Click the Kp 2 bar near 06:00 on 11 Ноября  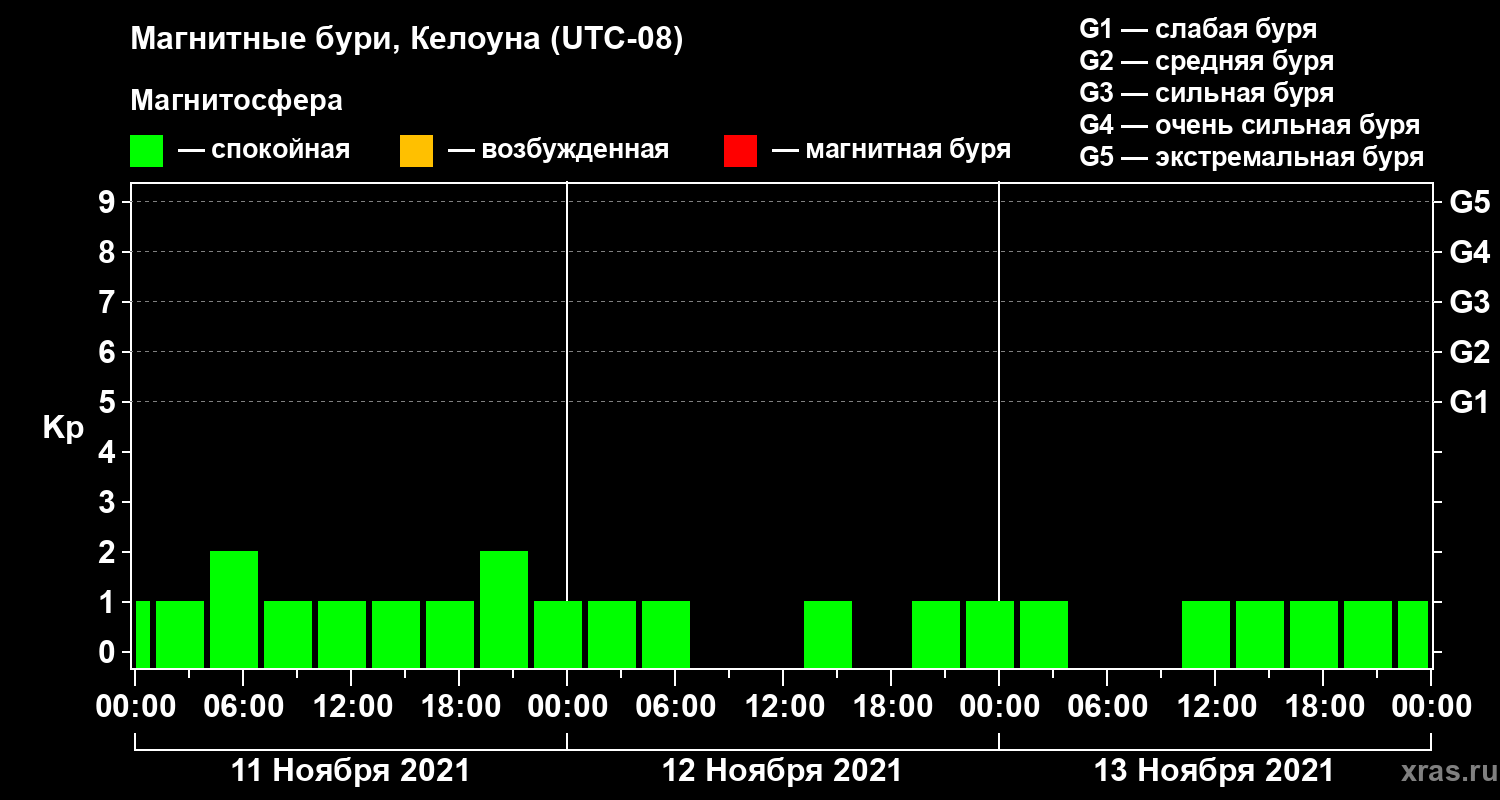point(234,609)
